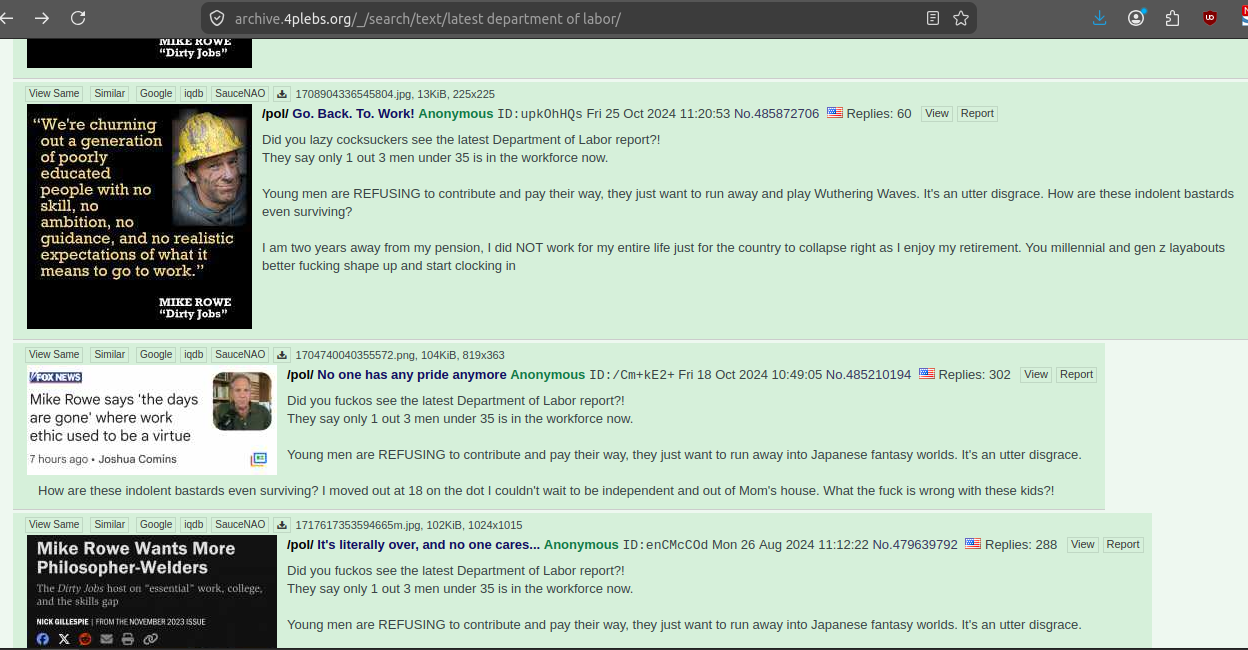1248x650 pixels.
Task: Click title 'Go. Back. To. Work!'
Action: click(353, 113)
